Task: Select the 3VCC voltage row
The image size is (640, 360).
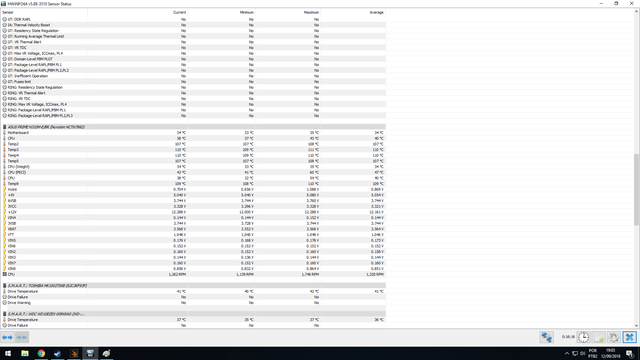Action: pyautogui.click(x=193, y=207)
